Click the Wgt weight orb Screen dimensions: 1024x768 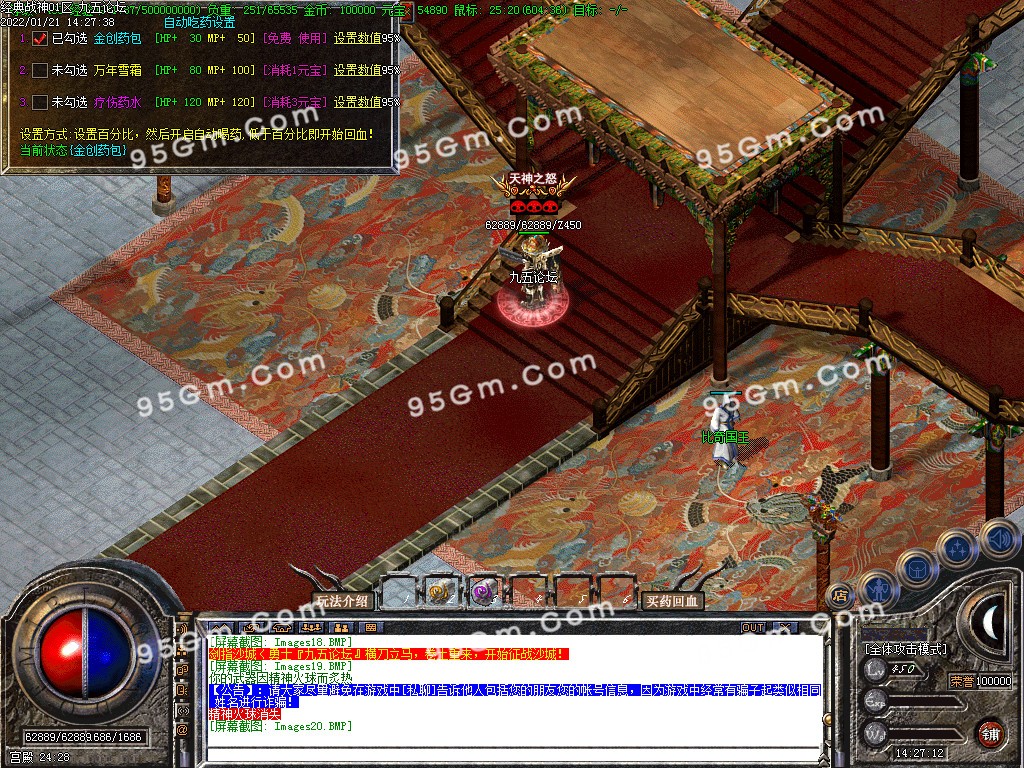[x=876, y=733]
